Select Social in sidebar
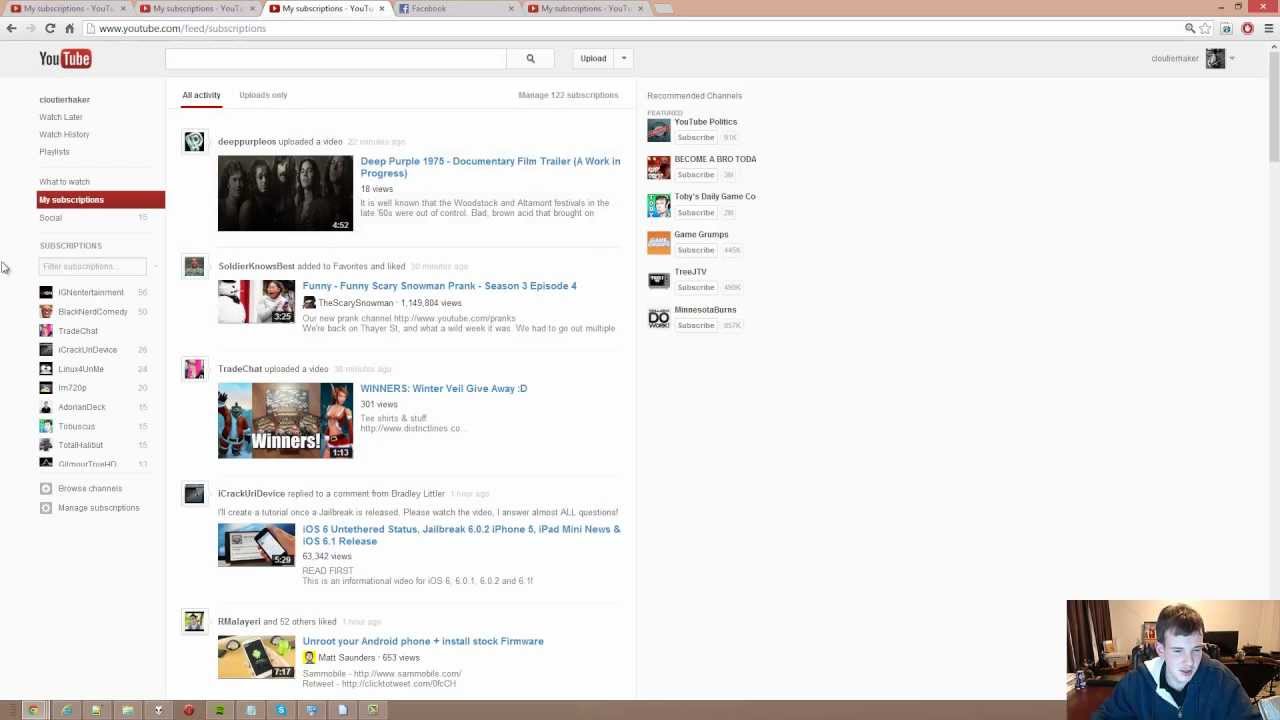 pyautogui.click(x=50, y=218)
